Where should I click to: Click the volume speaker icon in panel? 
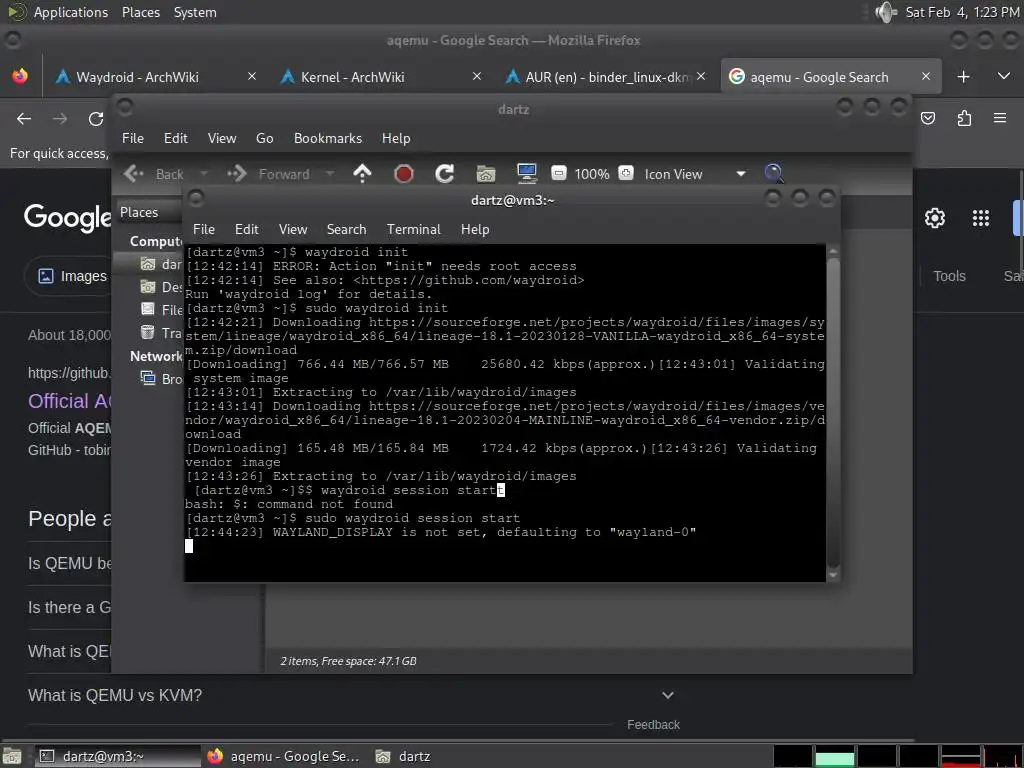[886, 12]
